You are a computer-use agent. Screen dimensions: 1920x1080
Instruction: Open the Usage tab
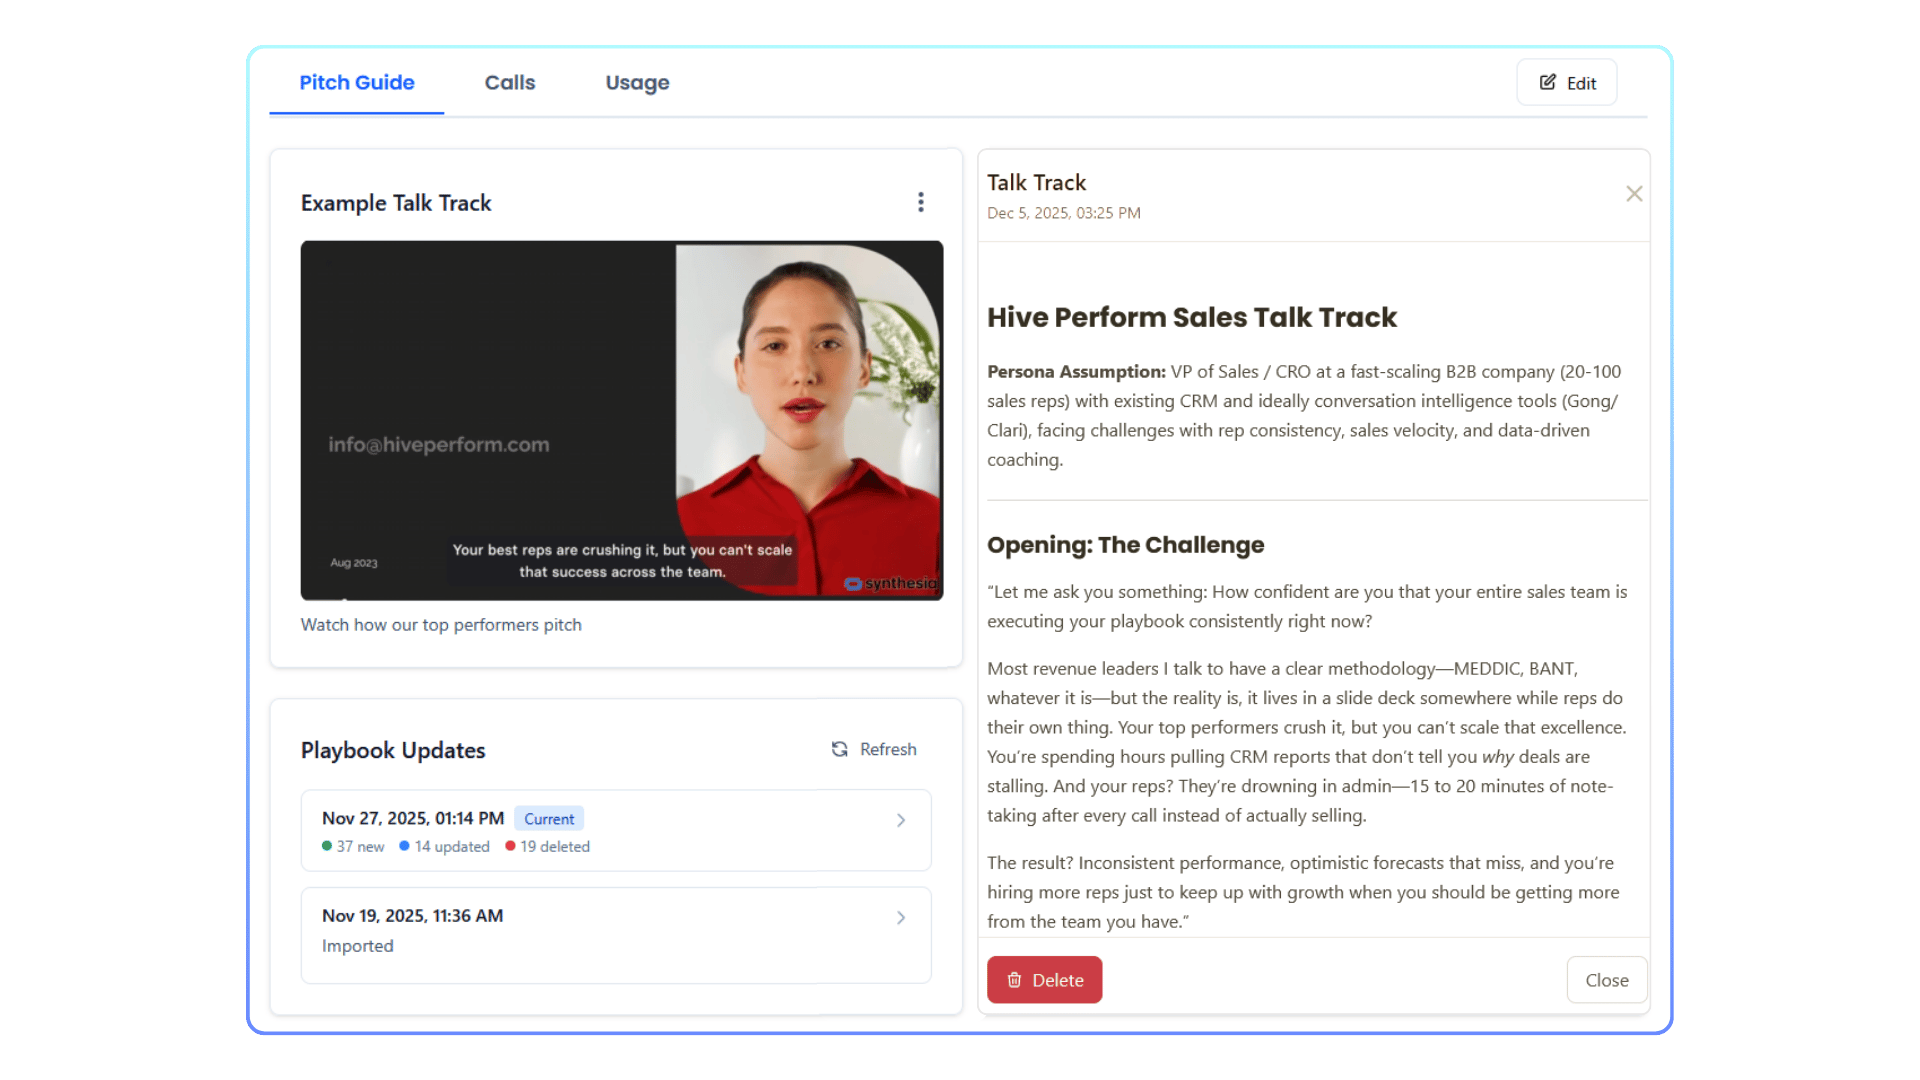(x=637, y=83)
